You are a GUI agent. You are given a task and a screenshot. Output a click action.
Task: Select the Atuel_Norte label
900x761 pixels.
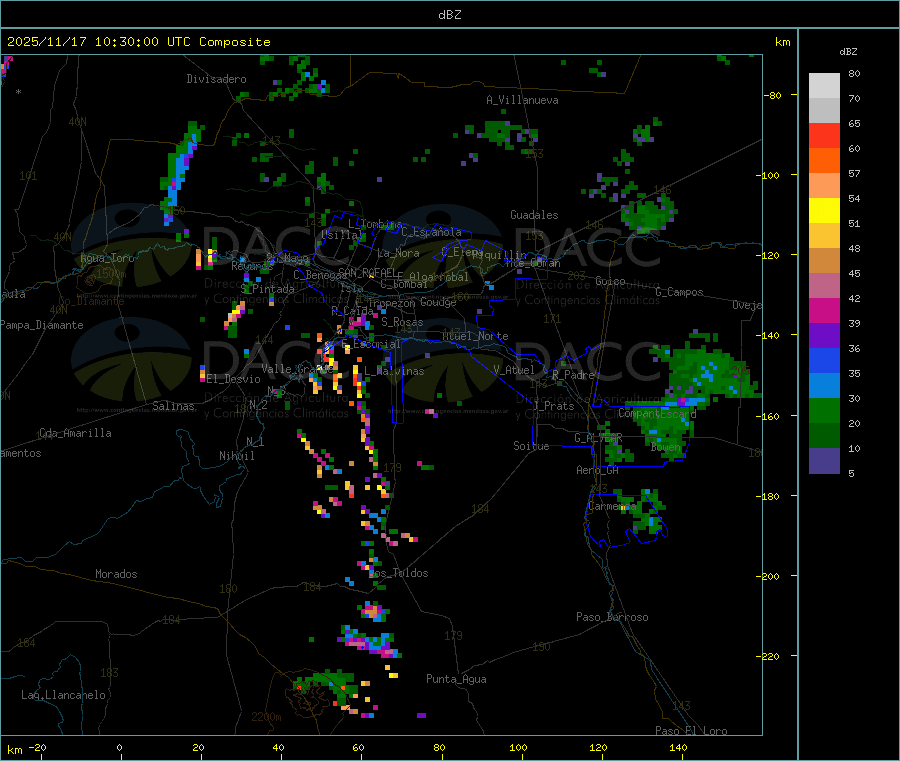[x=475, y=336]
